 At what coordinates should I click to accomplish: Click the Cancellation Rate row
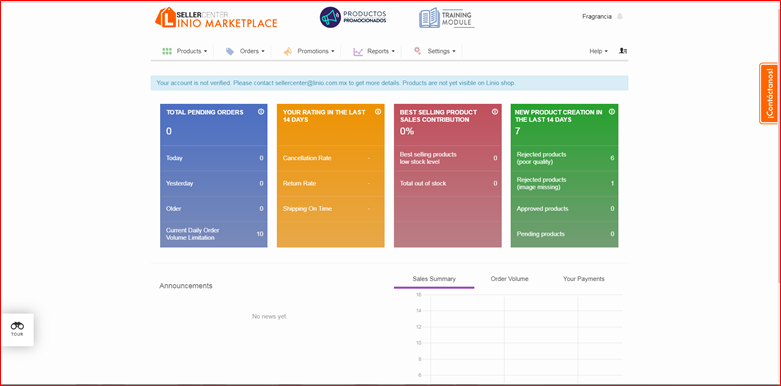pos(330,158)
